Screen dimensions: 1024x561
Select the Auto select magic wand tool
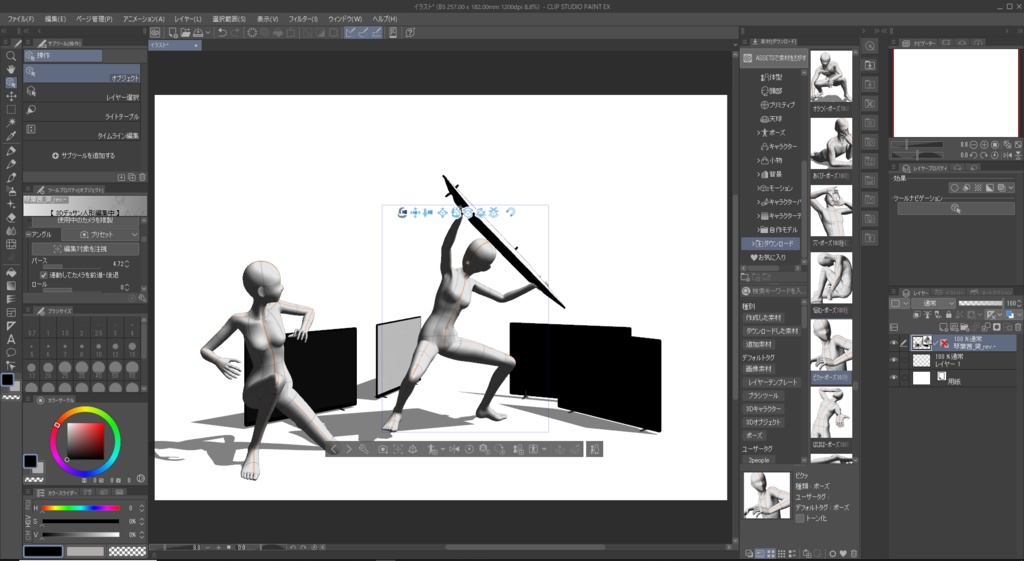(x=11, y=123)
